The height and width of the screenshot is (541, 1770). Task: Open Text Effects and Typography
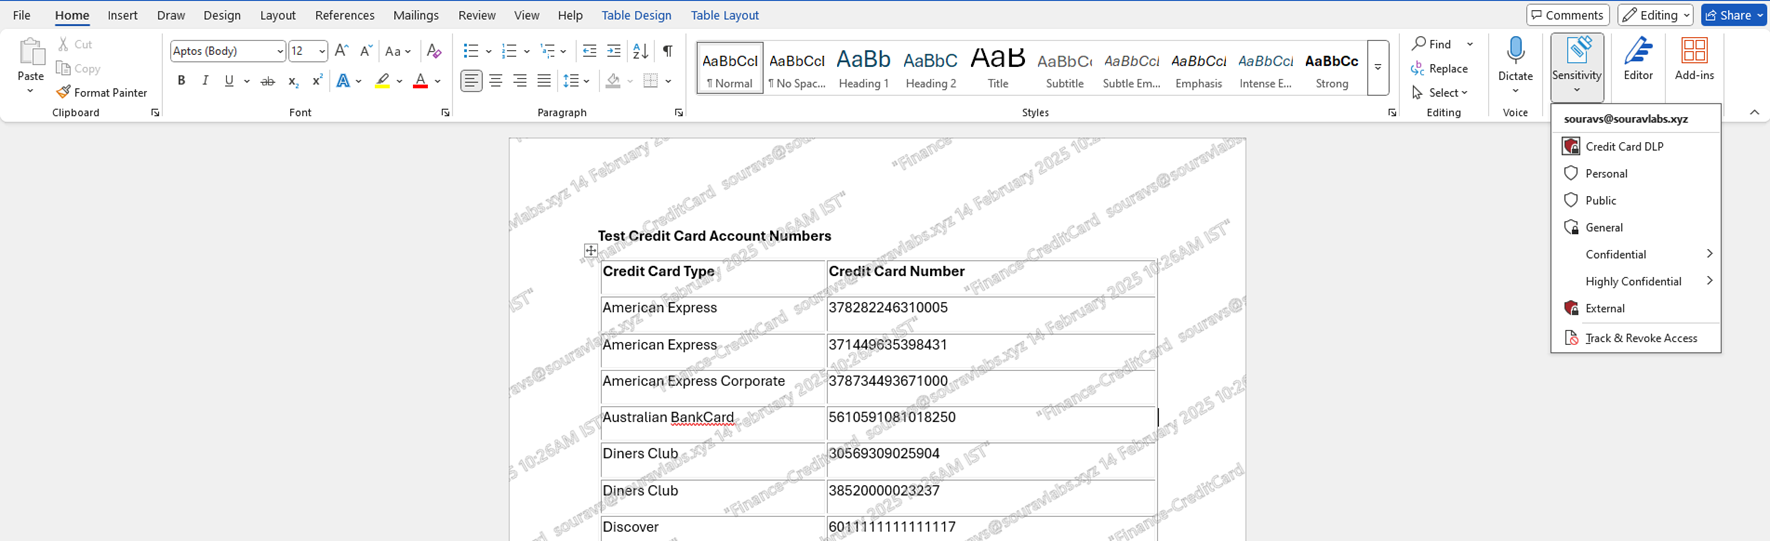[343, 81]
